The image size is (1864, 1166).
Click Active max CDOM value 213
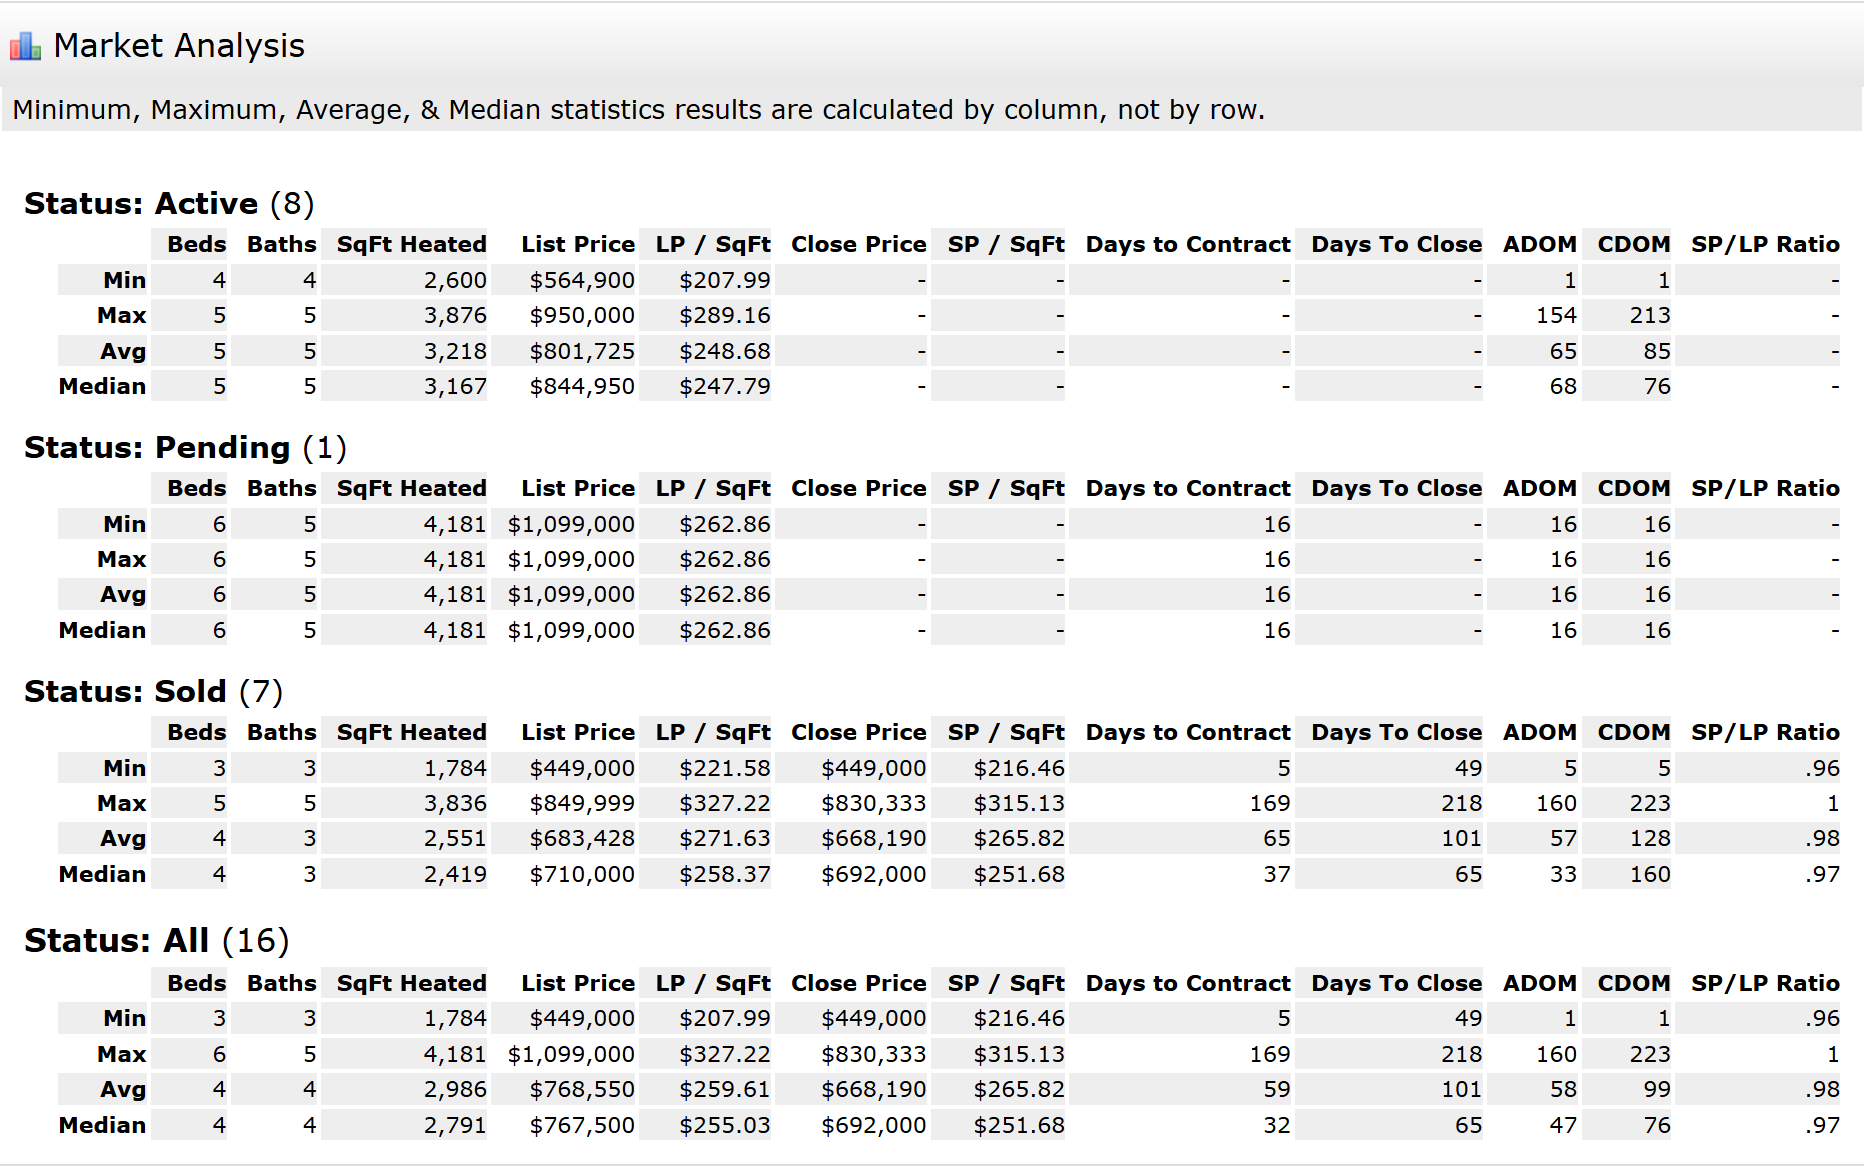(x=1650, y=316)
